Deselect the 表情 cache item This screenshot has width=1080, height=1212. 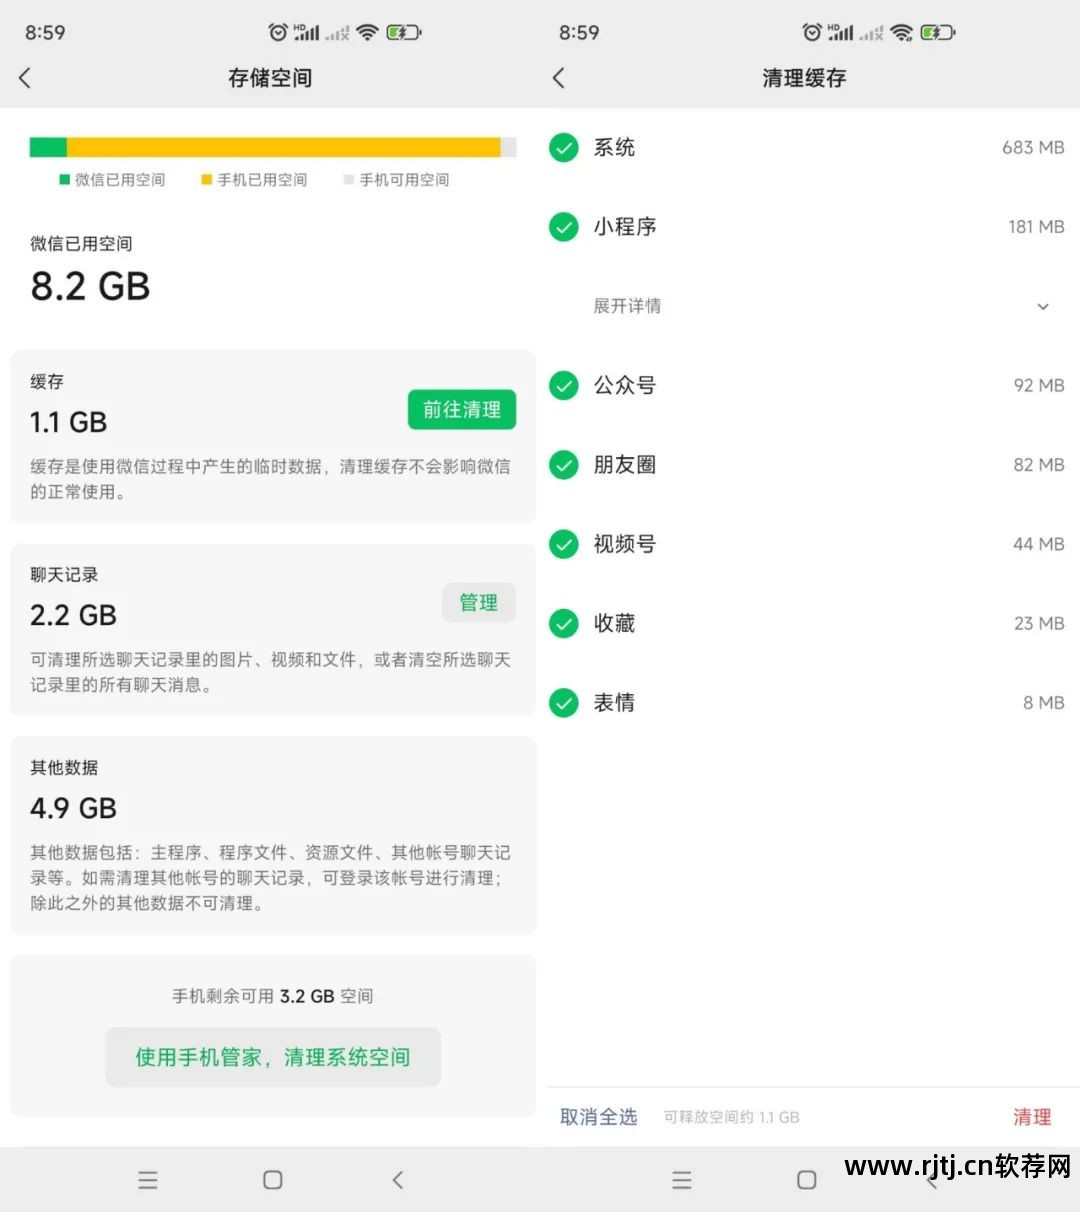coord(563,703)
